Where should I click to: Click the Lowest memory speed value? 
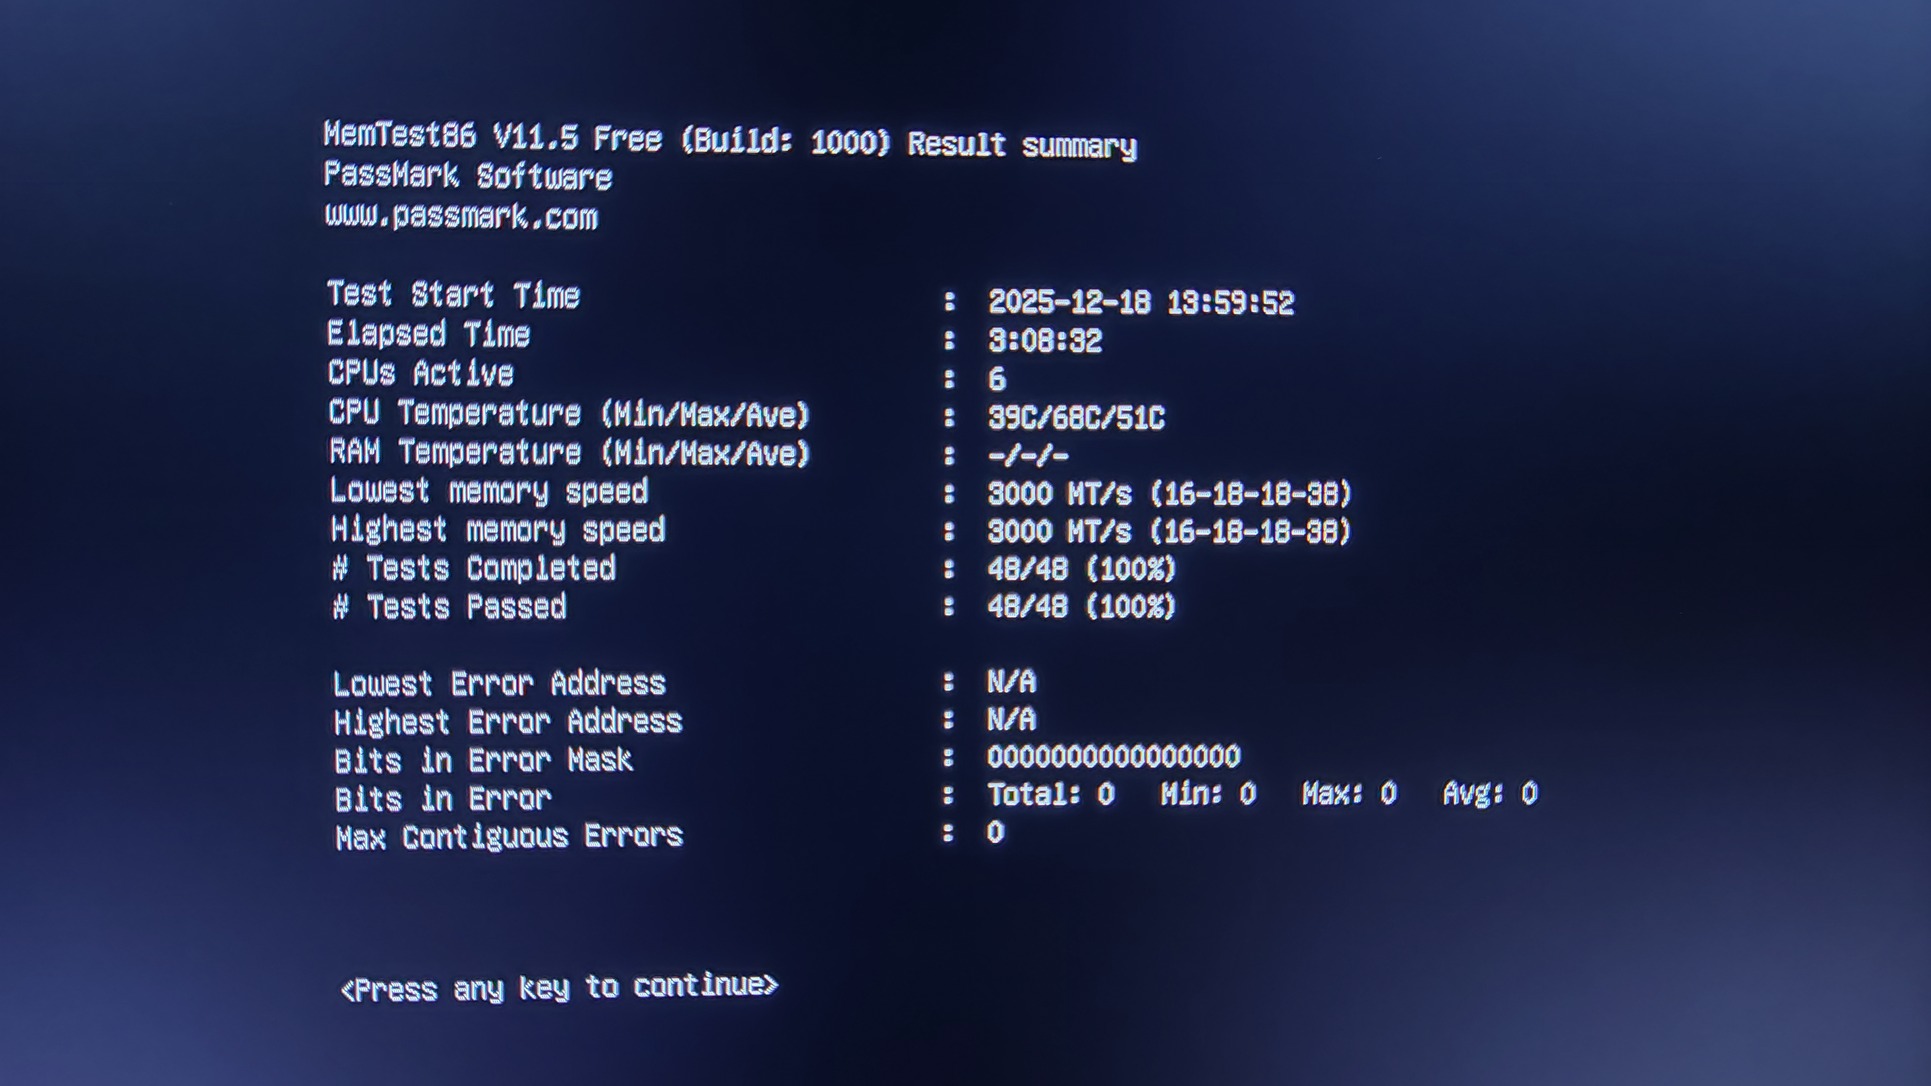click(x=1169, y=494)
